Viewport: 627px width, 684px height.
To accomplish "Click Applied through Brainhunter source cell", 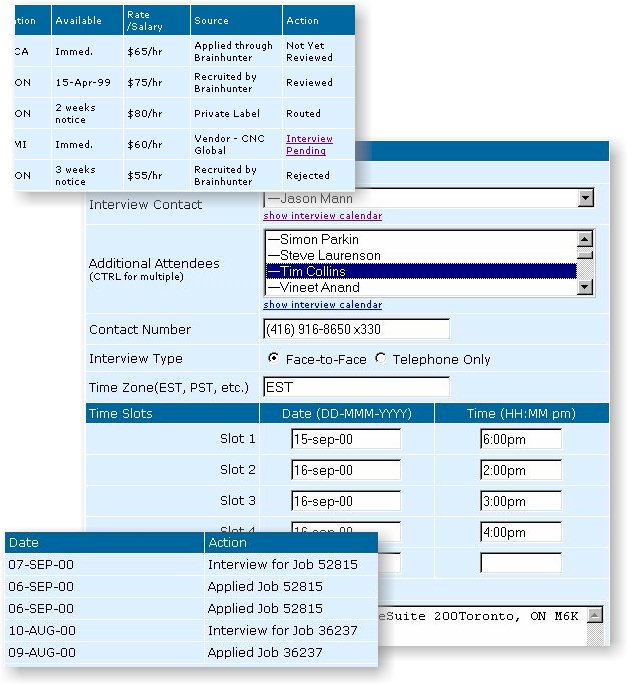I will coord(236,51).
